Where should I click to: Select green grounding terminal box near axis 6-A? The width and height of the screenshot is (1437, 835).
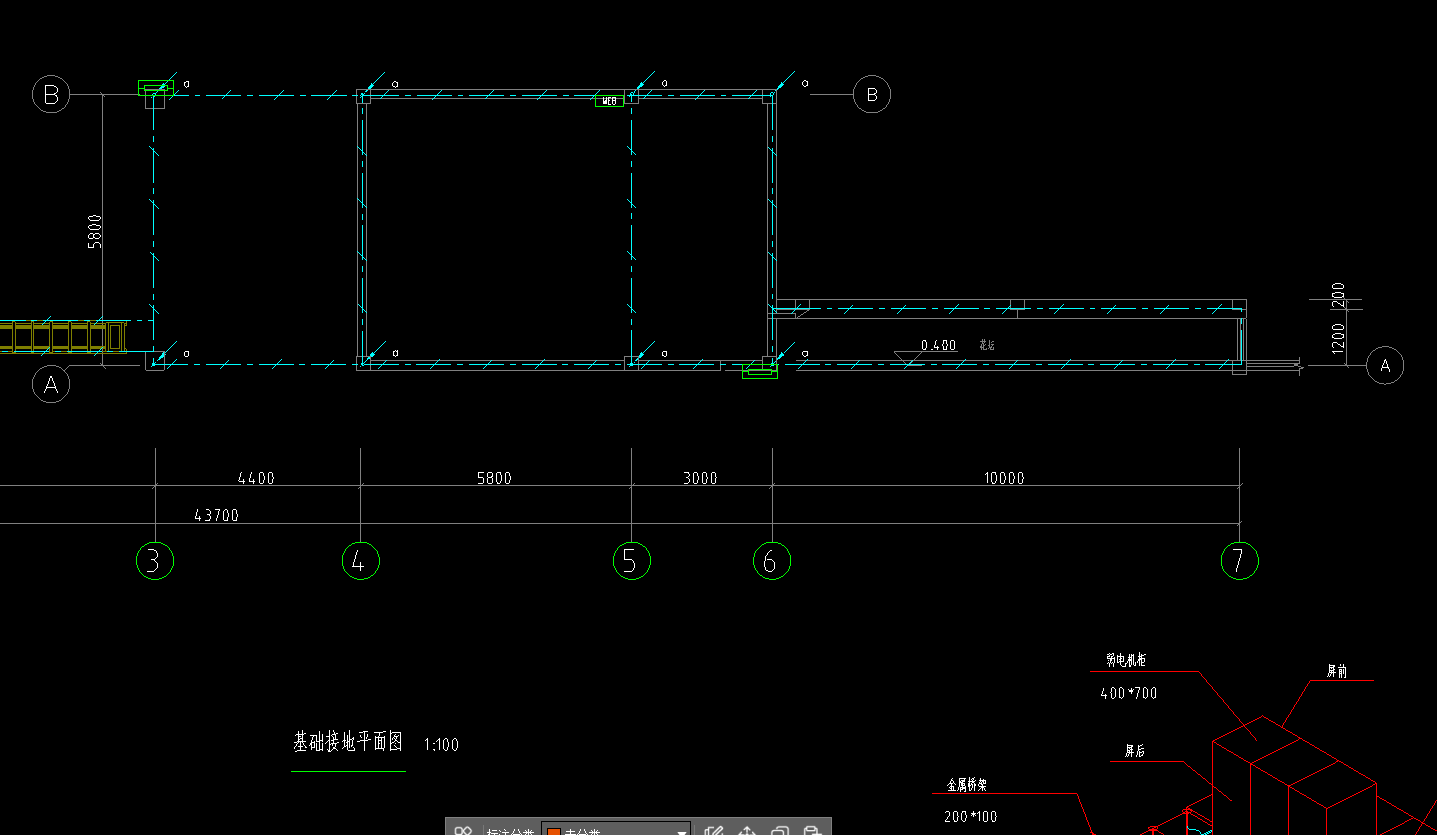point(760,372)
